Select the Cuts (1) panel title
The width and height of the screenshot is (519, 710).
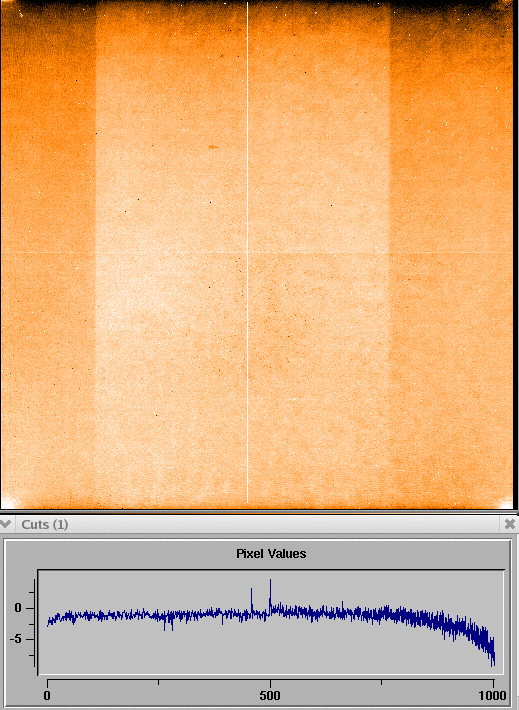click(x=45, y=524)
